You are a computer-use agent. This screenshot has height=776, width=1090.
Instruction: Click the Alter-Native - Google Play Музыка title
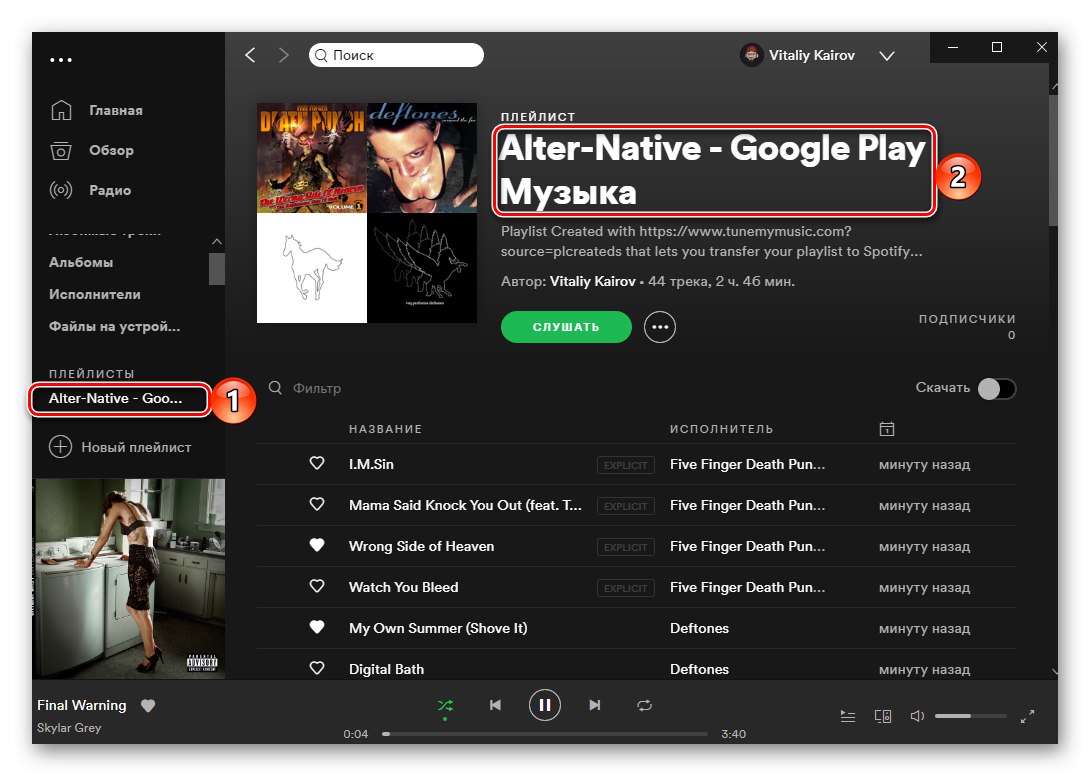pyautogui.click(x=712, y=170)
